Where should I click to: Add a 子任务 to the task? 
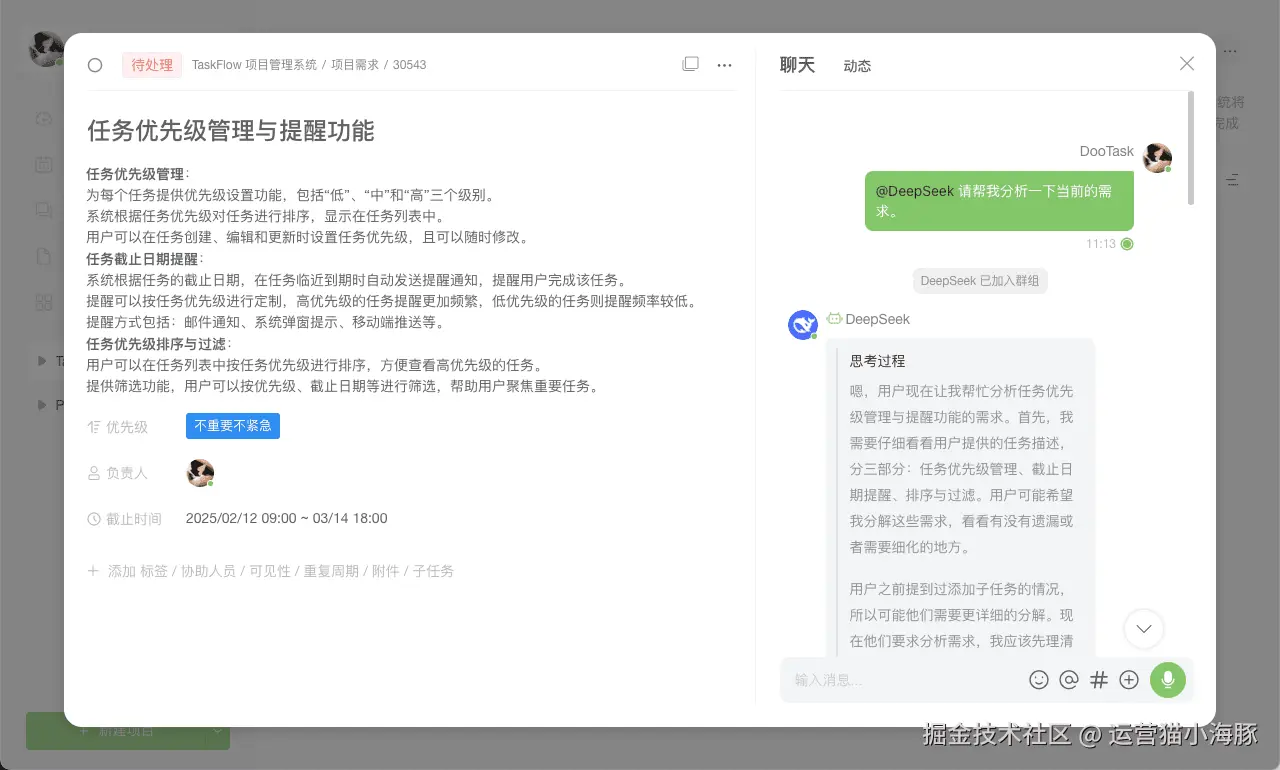[x=433, y=571]
